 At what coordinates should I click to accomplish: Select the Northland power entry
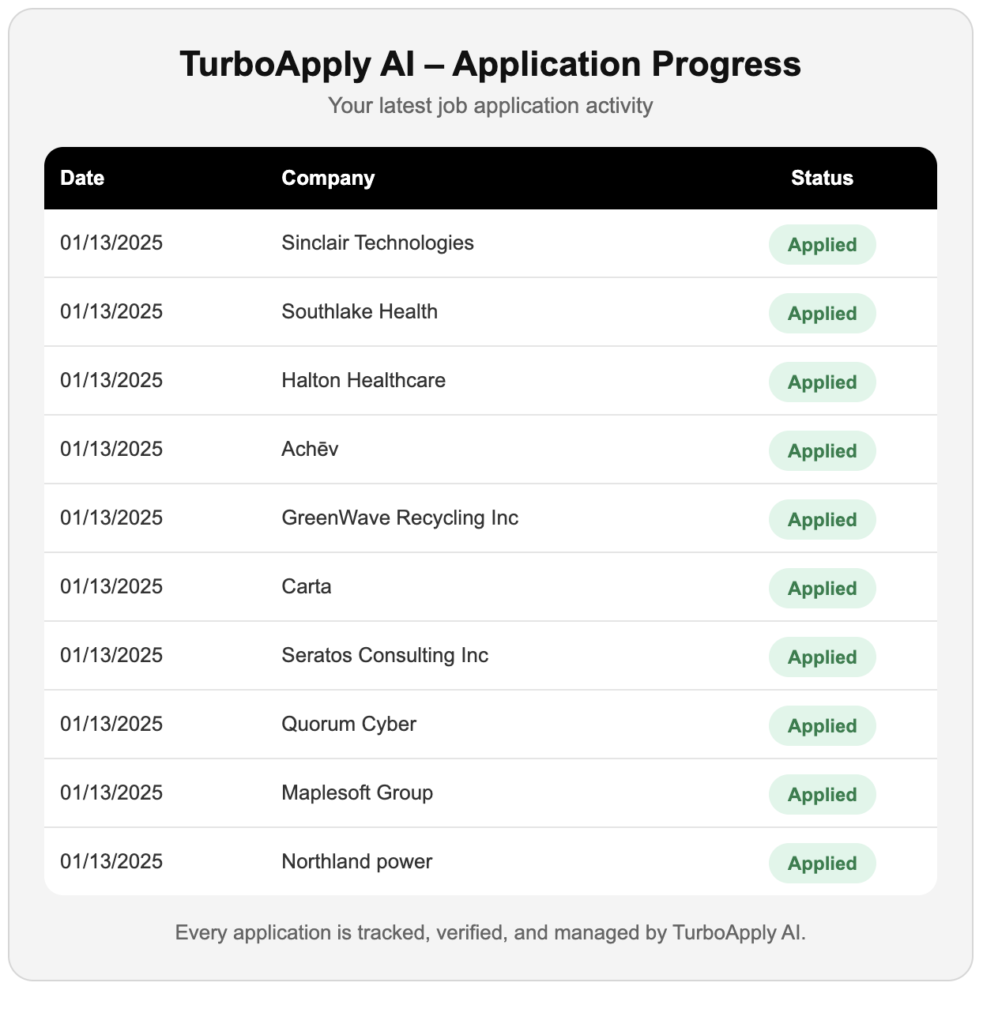point(356,862)
